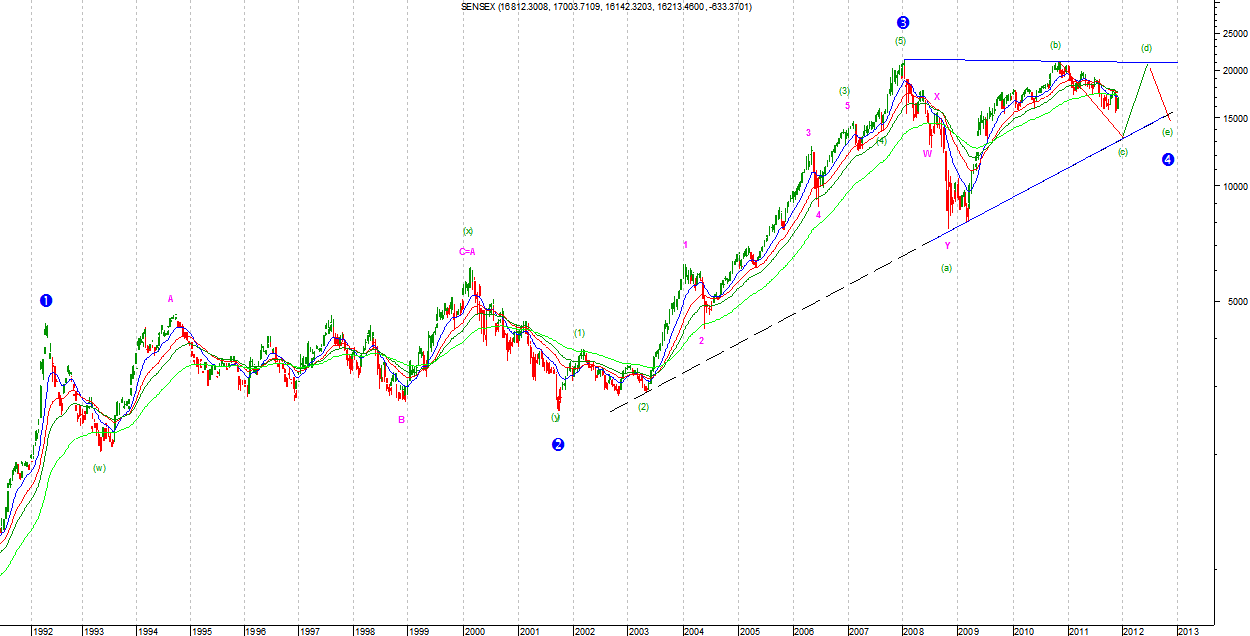Select the pink Y wave label
Image resolution: width=1250 pixels, height=636 pixels.
coord(947,245)
